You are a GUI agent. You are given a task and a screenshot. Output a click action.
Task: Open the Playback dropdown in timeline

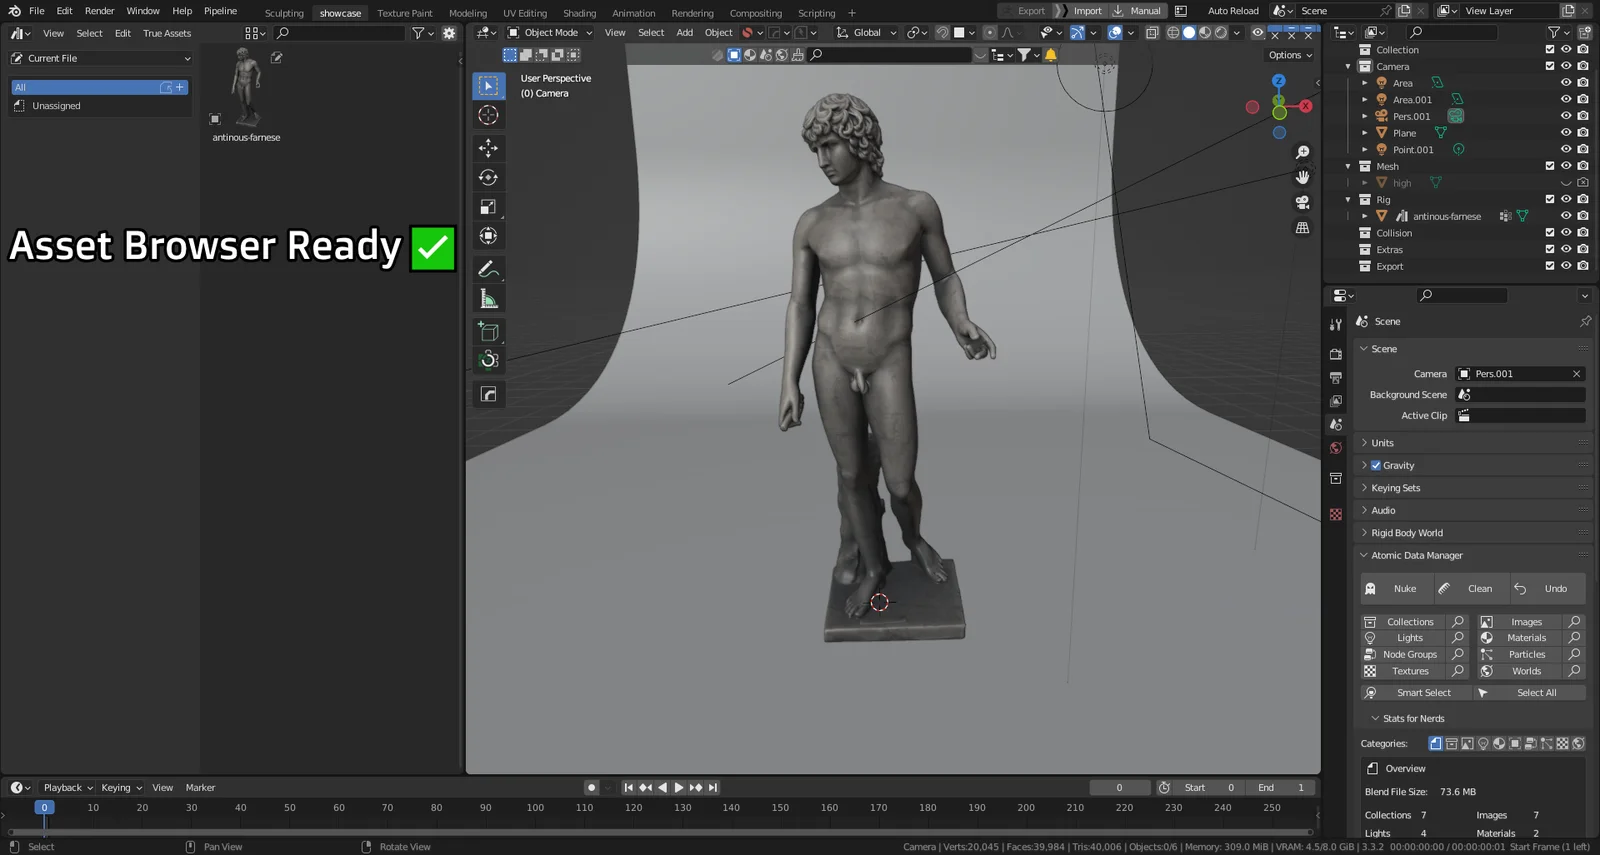tap(68, 788)
